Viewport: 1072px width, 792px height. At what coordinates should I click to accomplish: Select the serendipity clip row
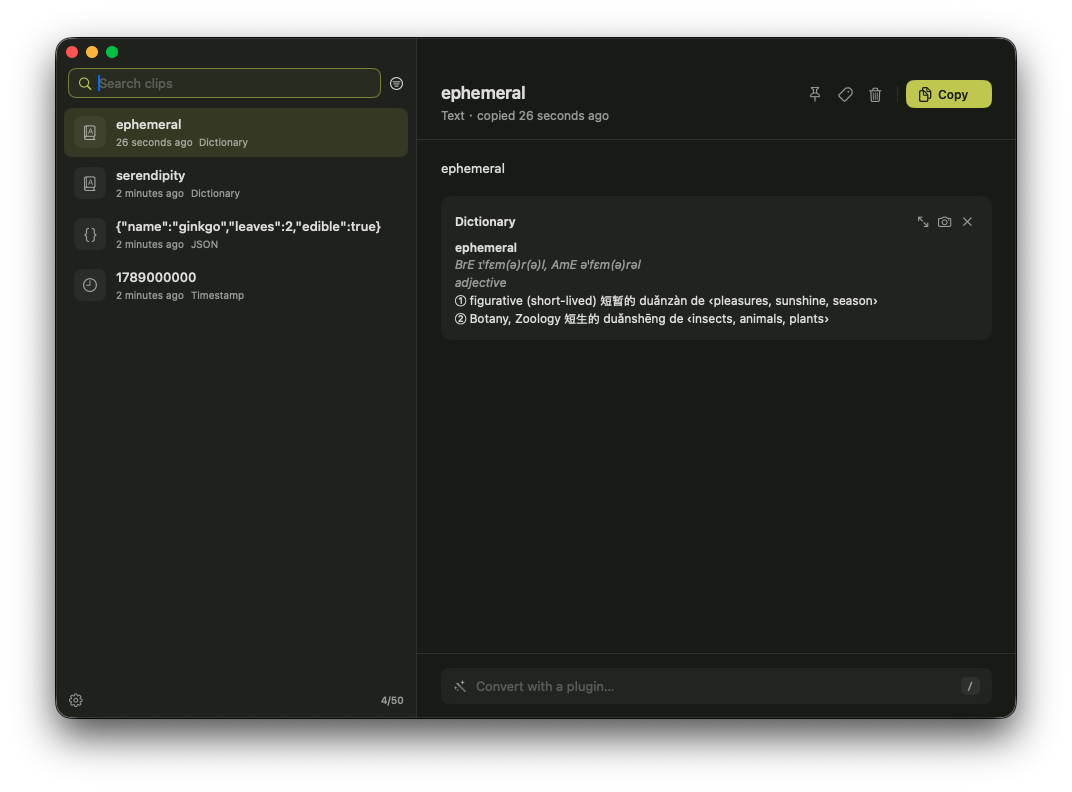236,183
